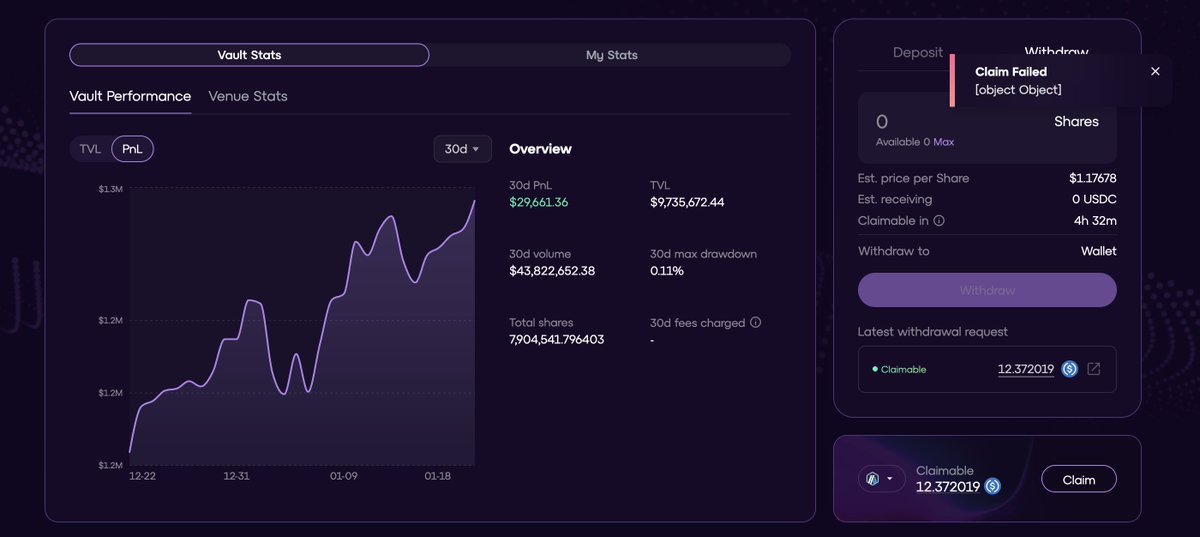This screenshot has width=1200, height=537.
Task: Click the Claimable 12.372019 amount at bottom
Action: point(948,487)
